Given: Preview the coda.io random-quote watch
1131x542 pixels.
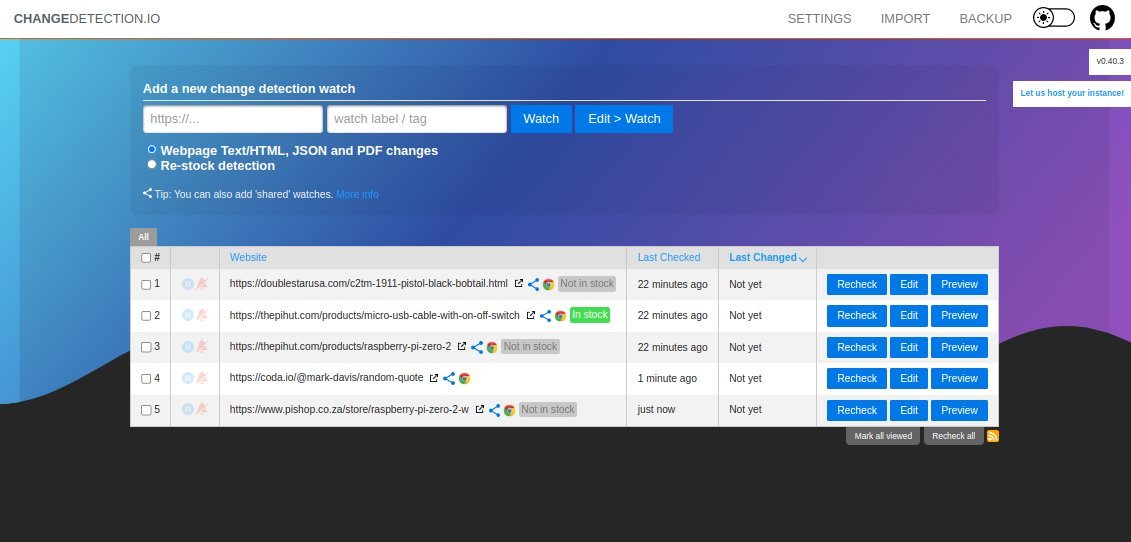Looking at the screenshot, I should pos(959,378).
